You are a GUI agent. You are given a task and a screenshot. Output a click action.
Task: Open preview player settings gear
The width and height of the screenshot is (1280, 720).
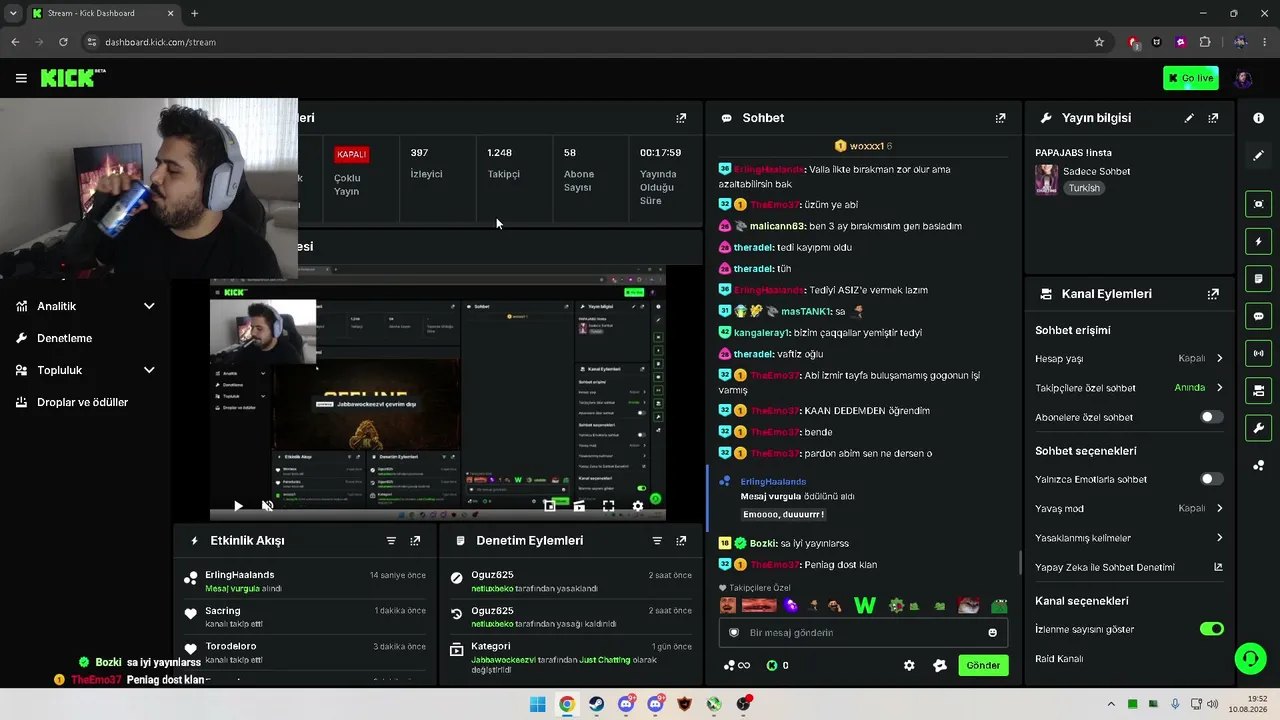(x=638, y=506)
